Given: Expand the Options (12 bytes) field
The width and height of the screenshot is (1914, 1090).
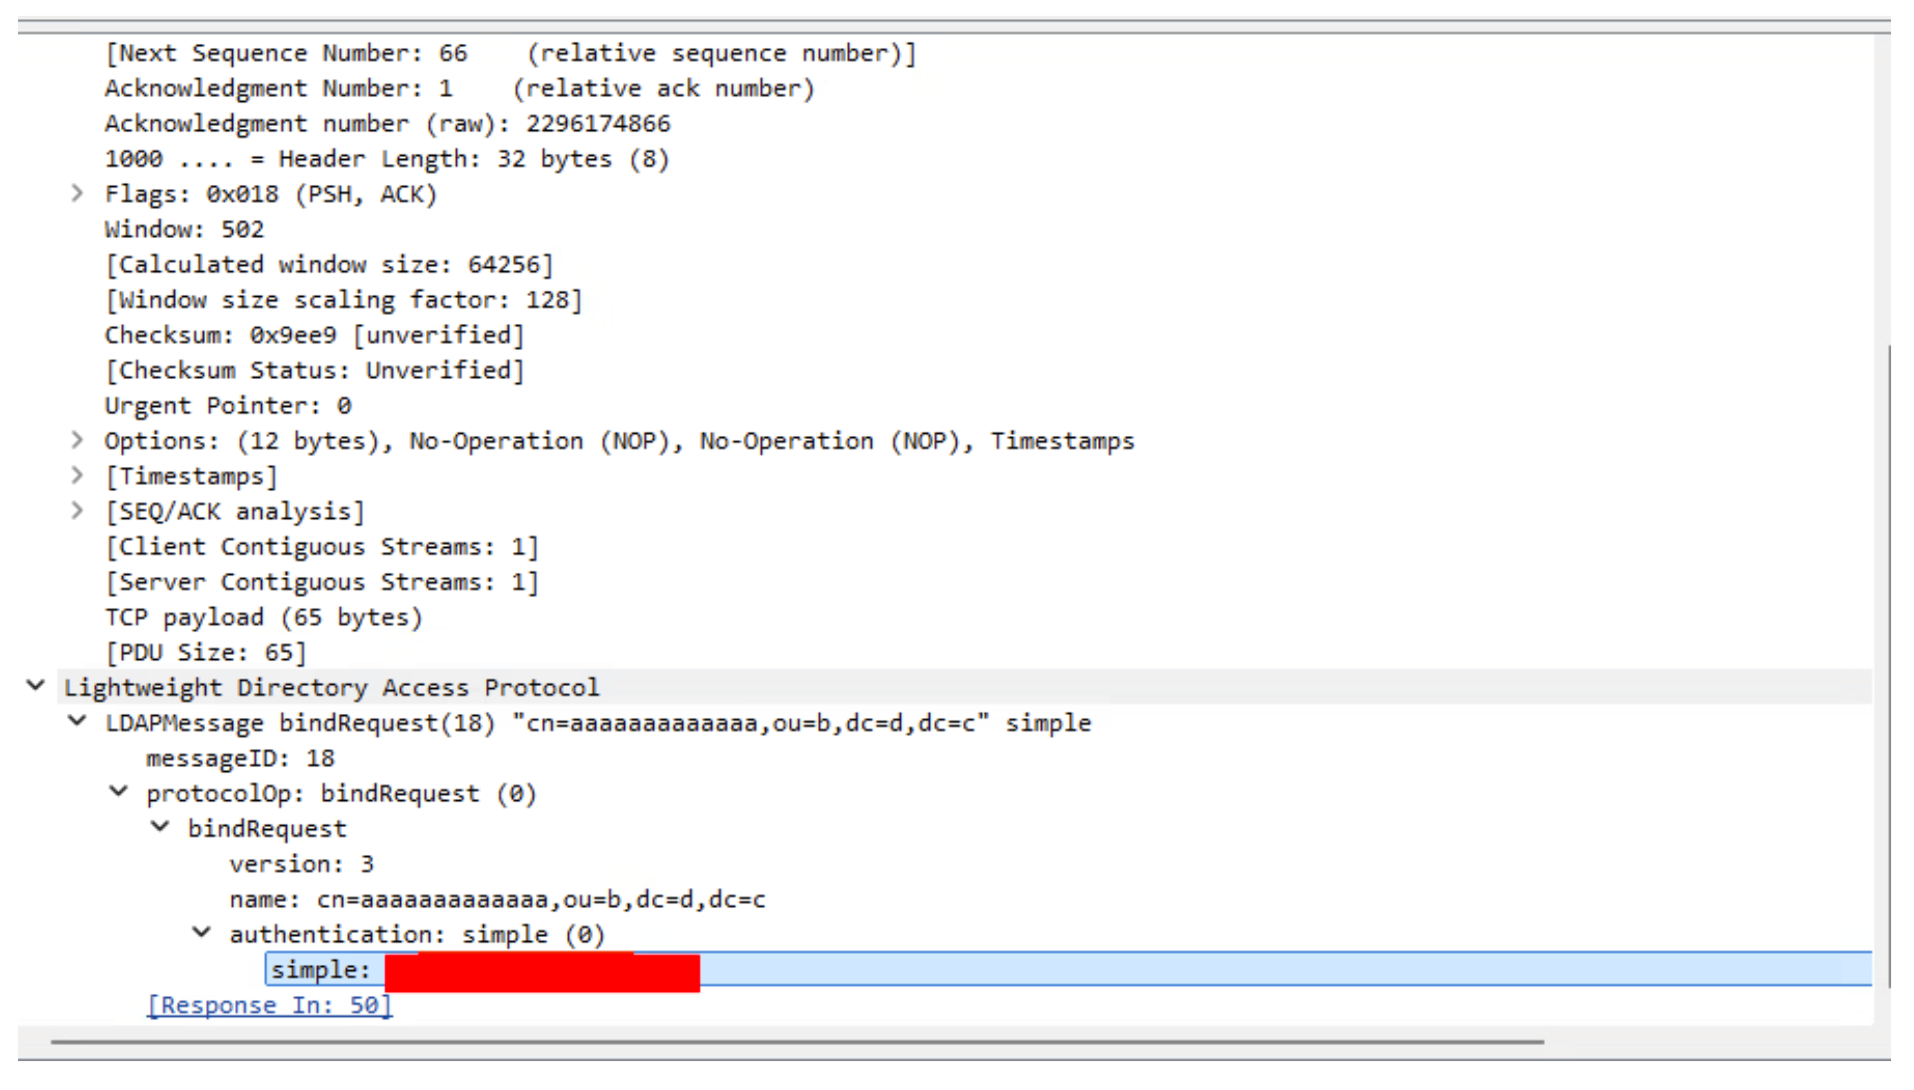Looking at the screenshot, I should [78, 440].
